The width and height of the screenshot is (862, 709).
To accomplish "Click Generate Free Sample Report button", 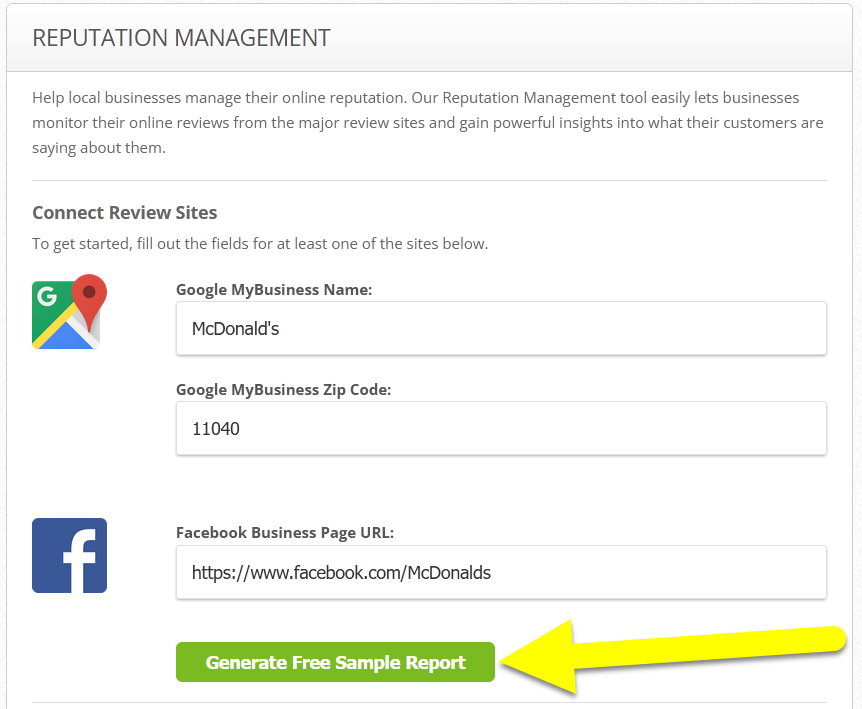I will 335,662.
